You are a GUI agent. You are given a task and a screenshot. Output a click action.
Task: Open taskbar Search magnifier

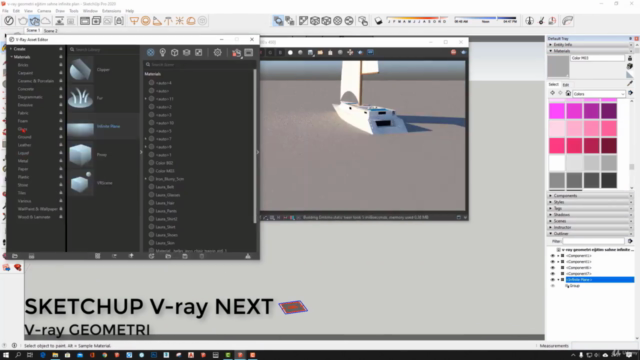(x=18, y=355)
